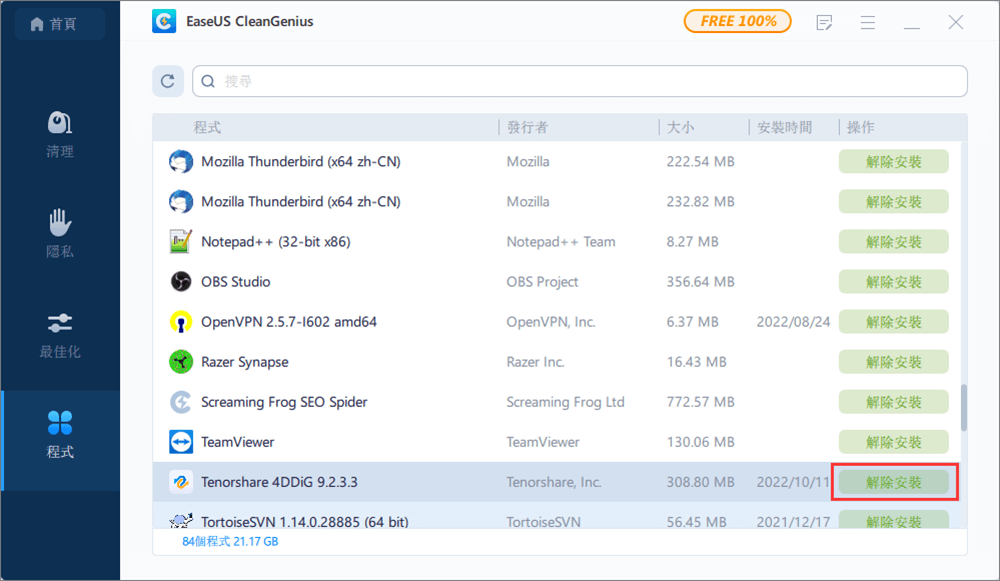Screen dimensions: 1000x581
Task: Click the program list vertical scrollbar
Action: [964, 408]
